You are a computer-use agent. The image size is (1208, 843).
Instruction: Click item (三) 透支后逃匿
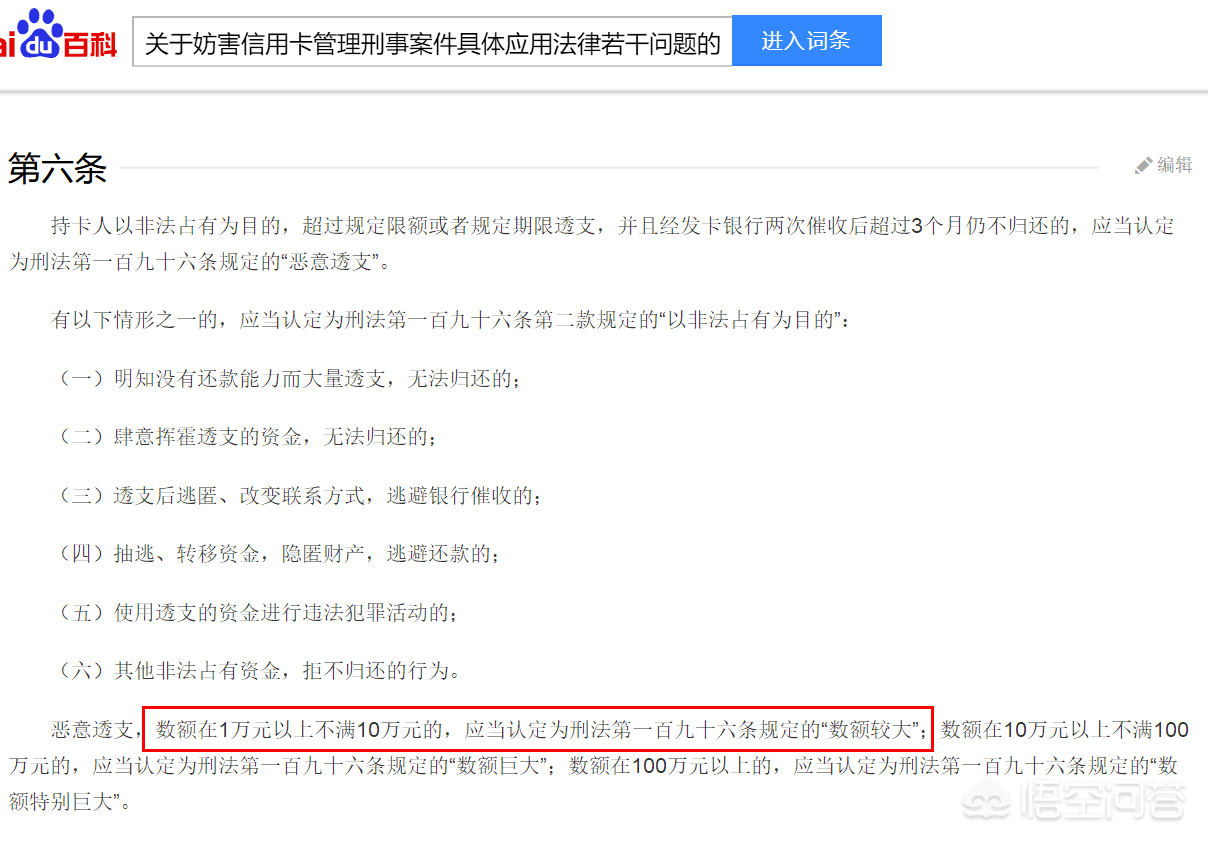(x=297, y=495)
